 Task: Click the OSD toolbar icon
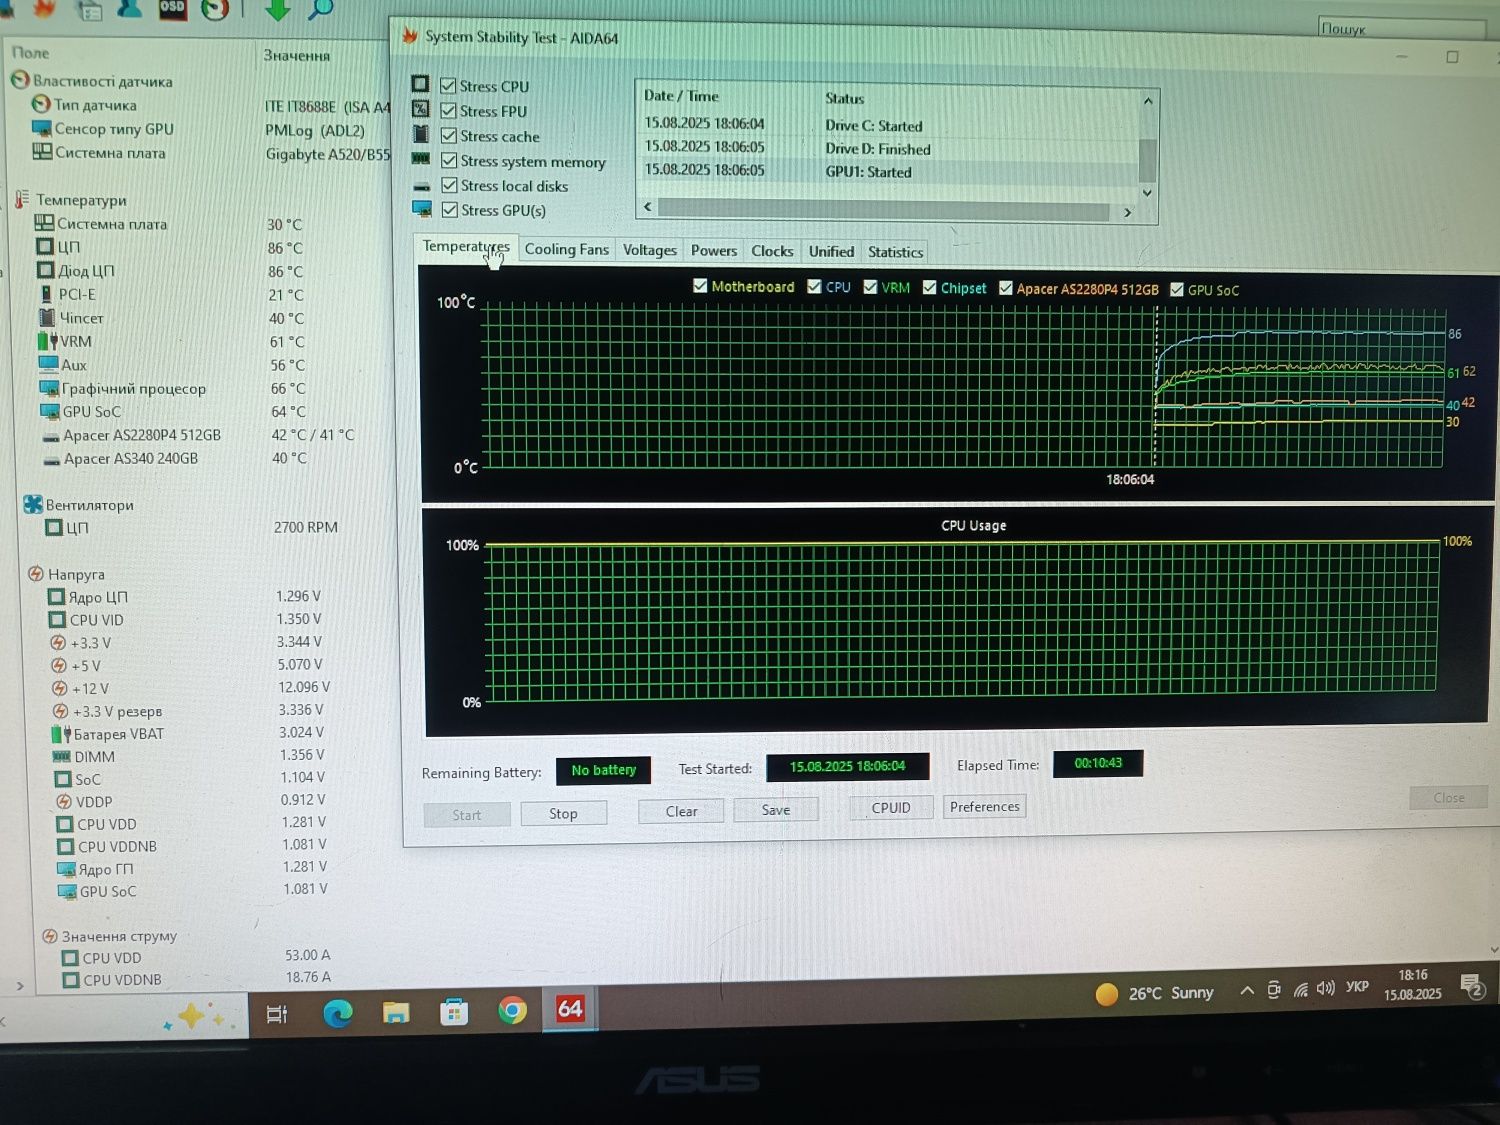tap(172, 8)
